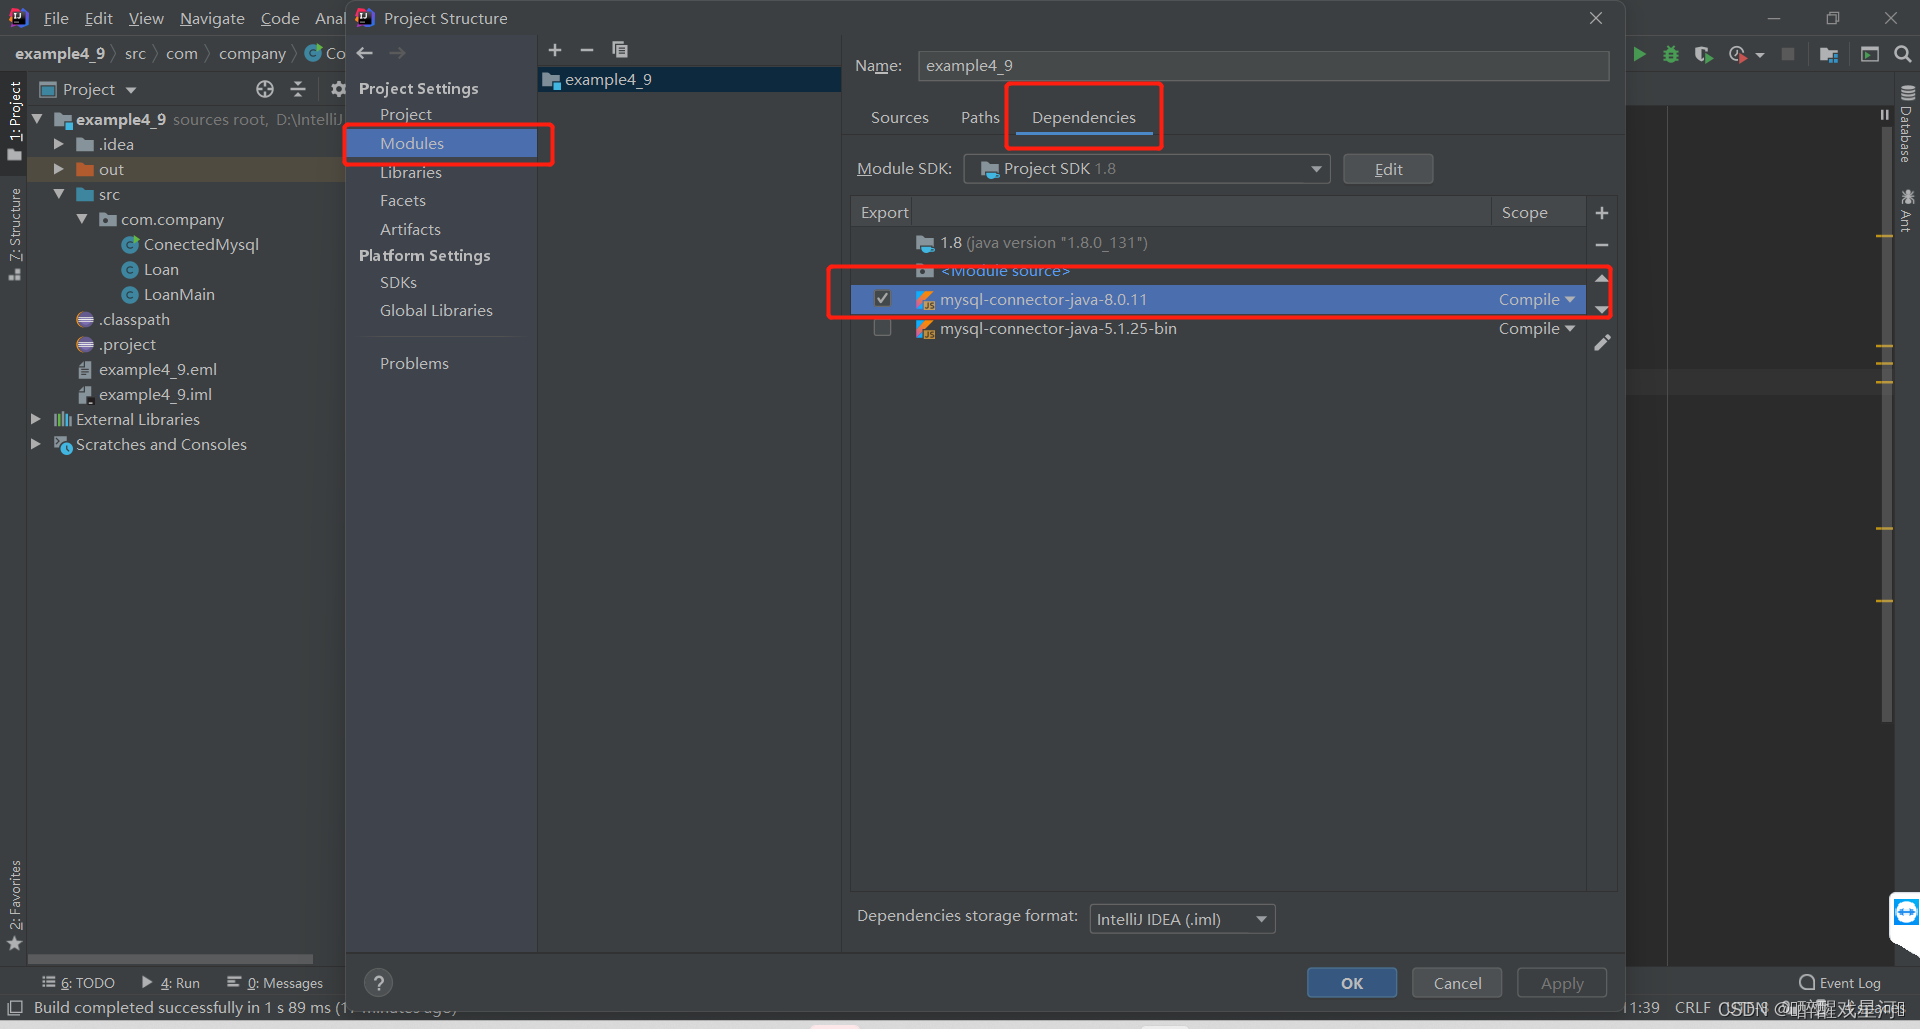Screen dimensions: 1920x1029
Task: Click the pencil edit icon beside dependencies list
Action: pyautogui.click(x=1603, y=342)
